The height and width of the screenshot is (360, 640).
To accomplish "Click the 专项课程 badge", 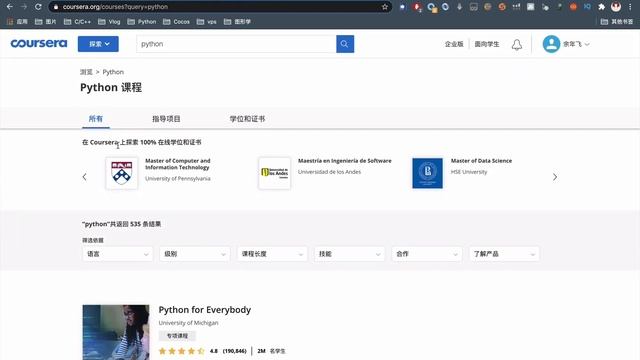I will click(177, 336).
